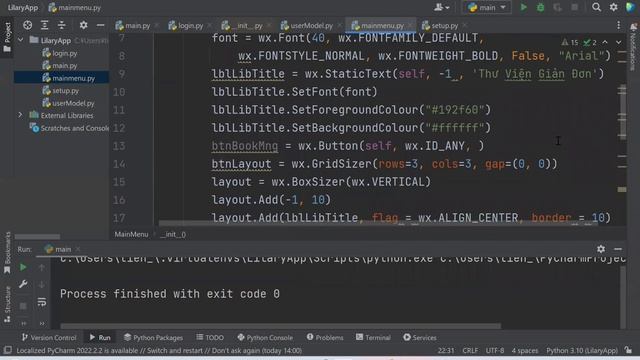Viewport: 640px width, 360px height.
Task: Open setup.py in project tree
Action: (x=60, y=91)
